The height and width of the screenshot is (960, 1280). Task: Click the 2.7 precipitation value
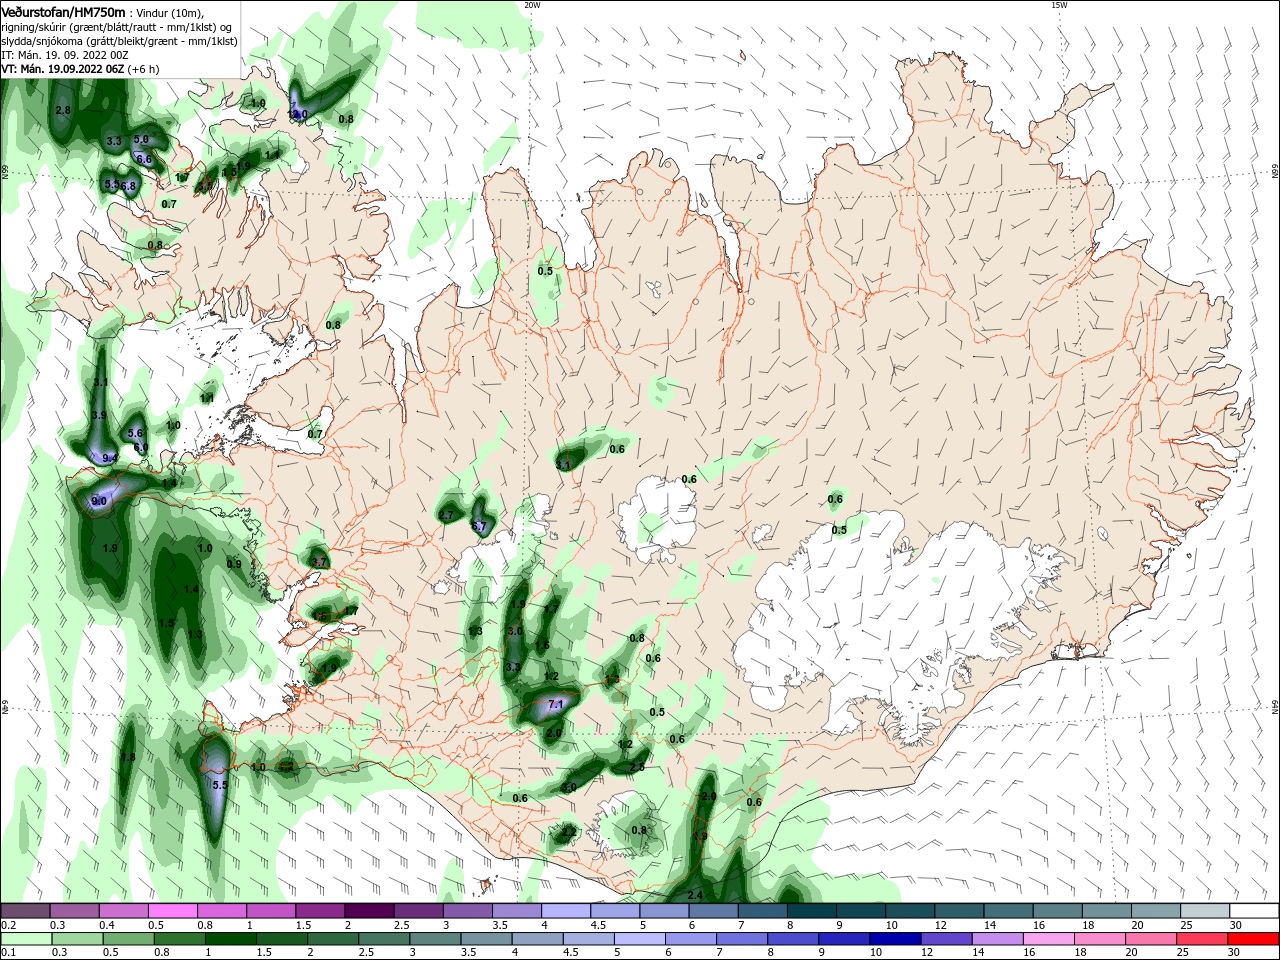tap(447, 515)
